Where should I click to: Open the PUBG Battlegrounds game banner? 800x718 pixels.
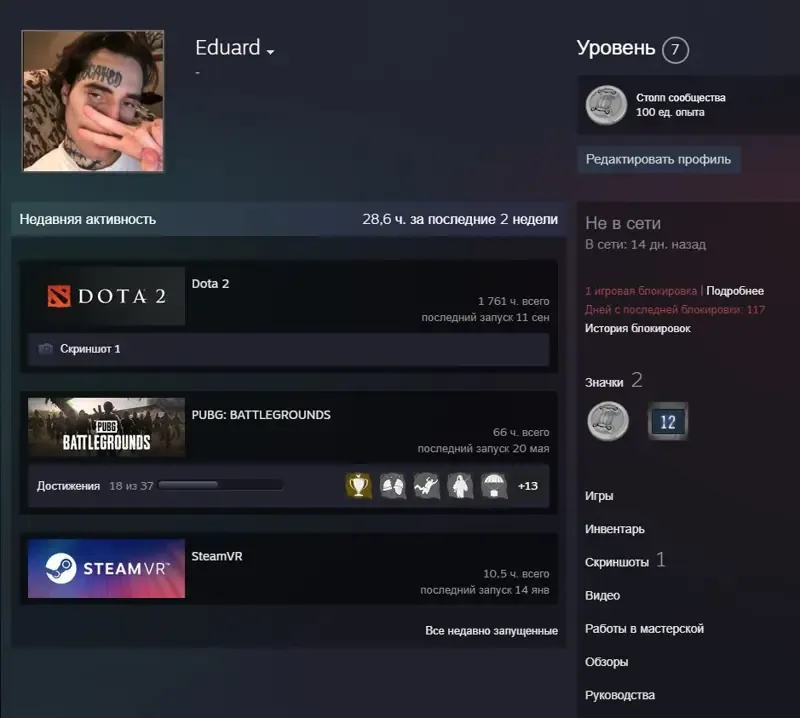(x=107, y=427)
